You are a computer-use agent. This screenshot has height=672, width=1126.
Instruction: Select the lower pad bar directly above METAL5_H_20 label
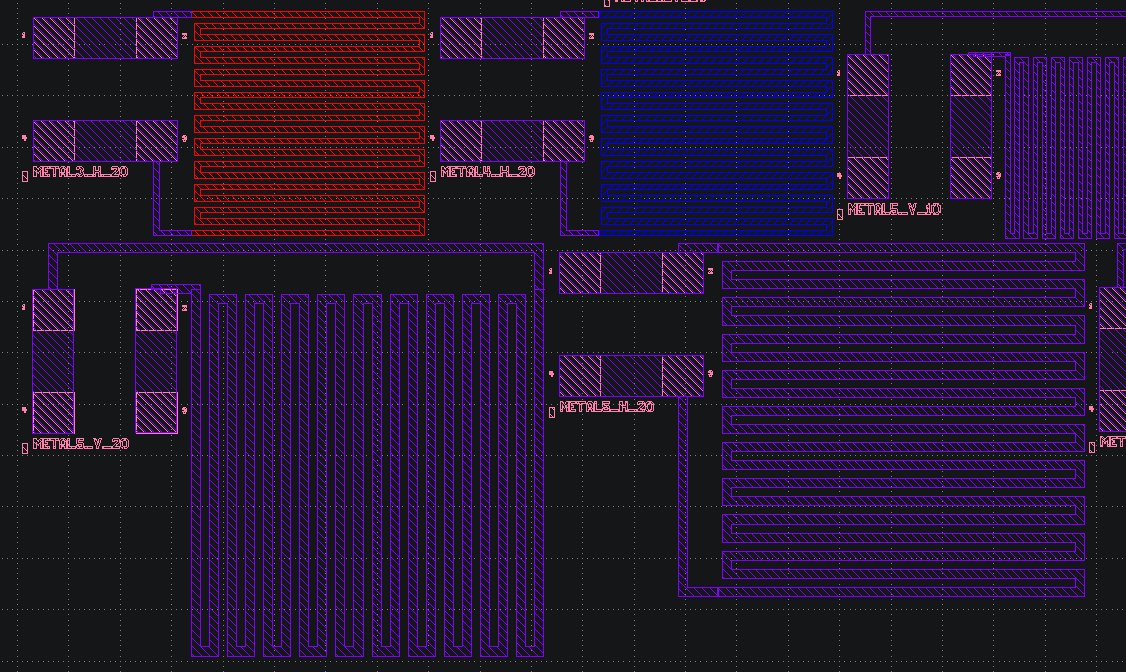click(631, 376)
